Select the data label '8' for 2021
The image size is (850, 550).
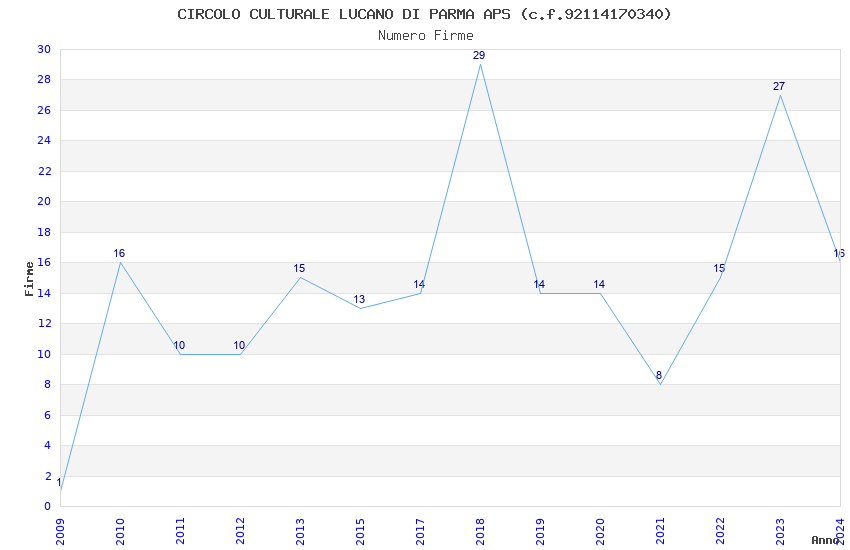point(659,375)
